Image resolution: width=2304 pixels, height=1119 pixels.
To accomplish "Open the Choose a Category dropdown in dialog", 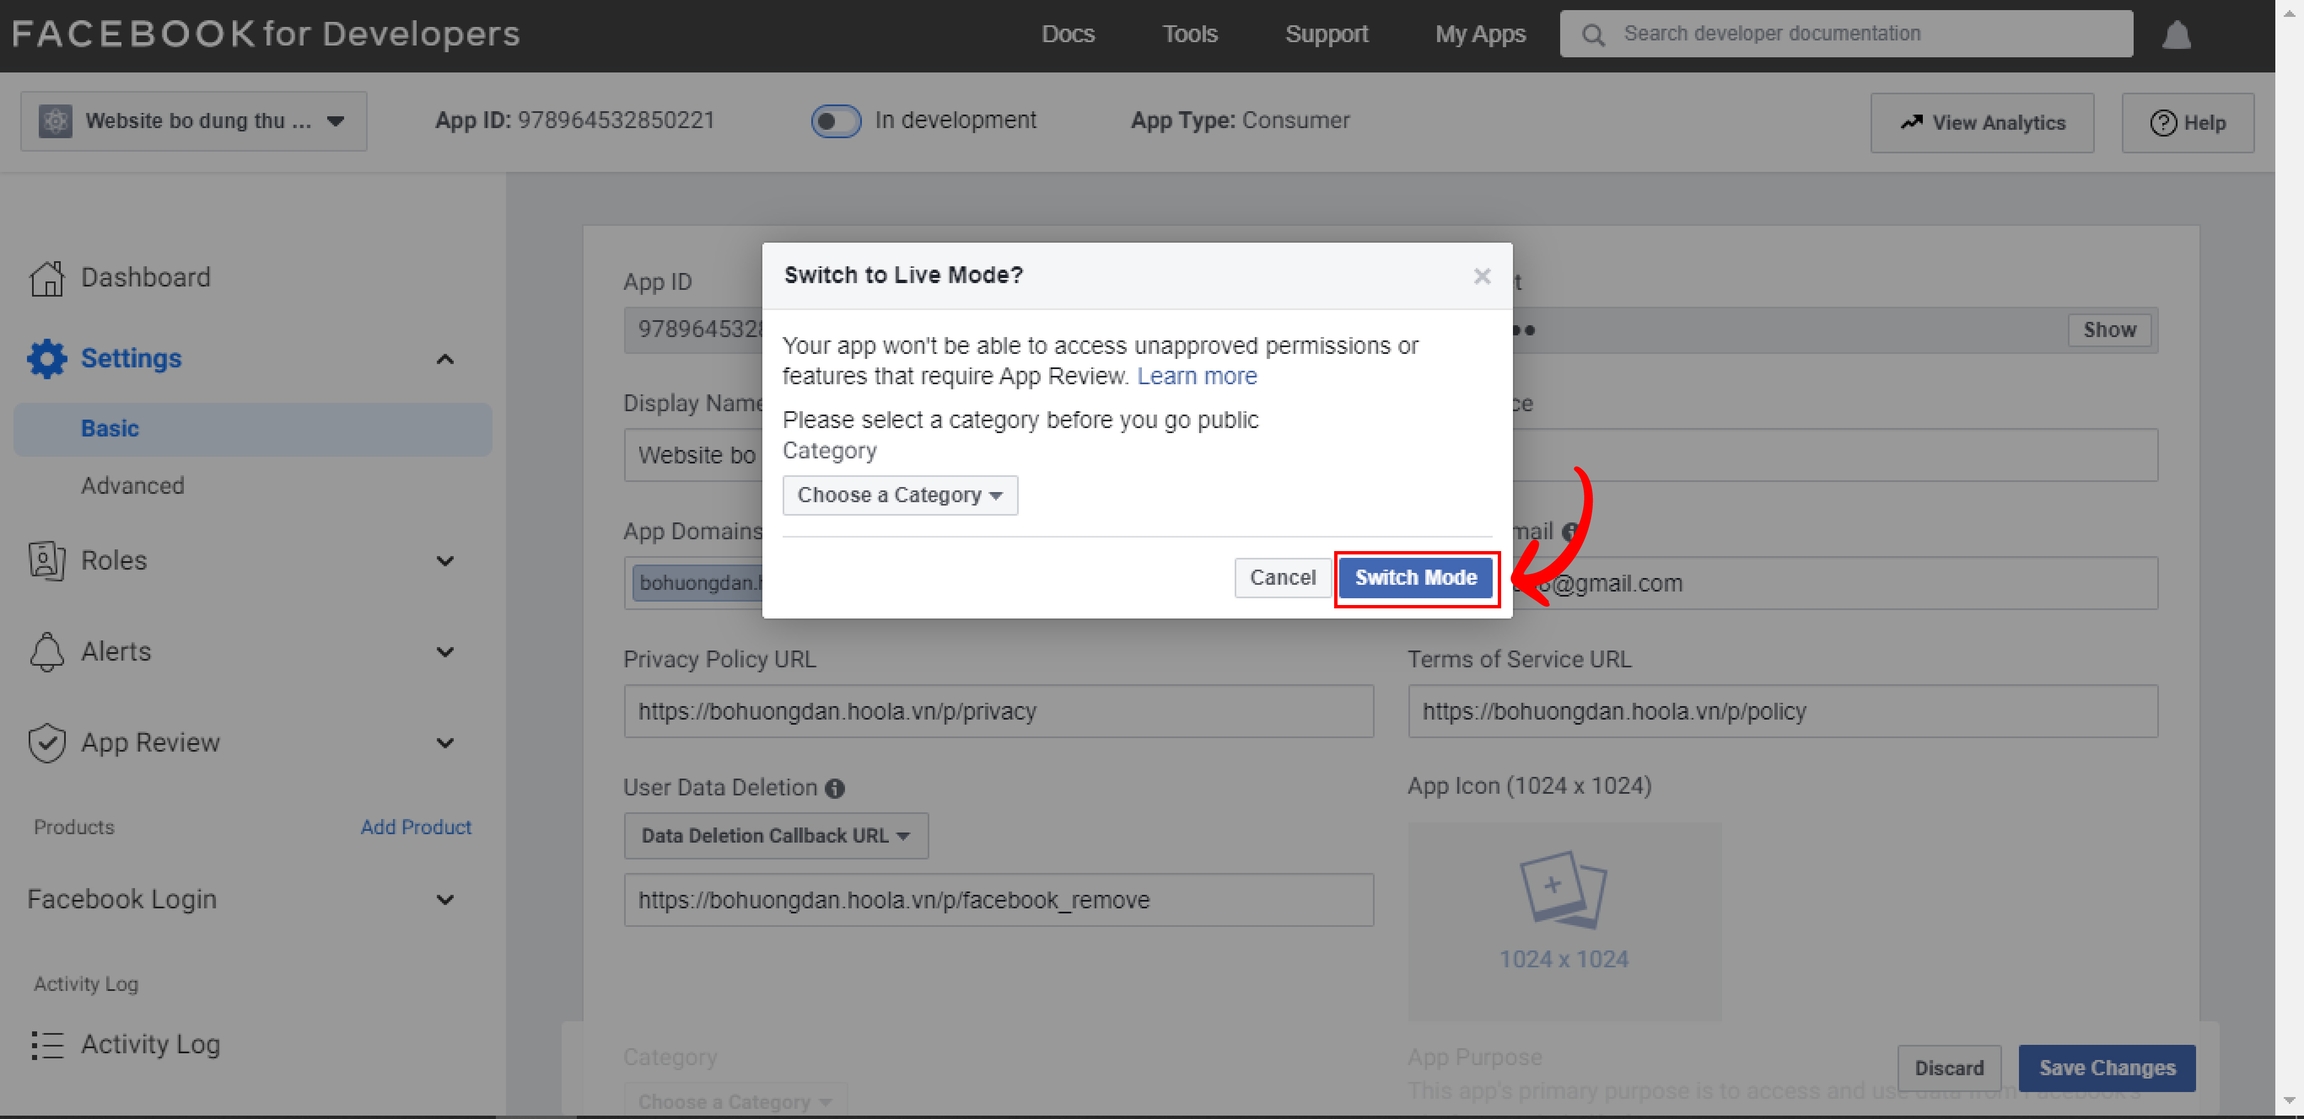I will (899, 495).
